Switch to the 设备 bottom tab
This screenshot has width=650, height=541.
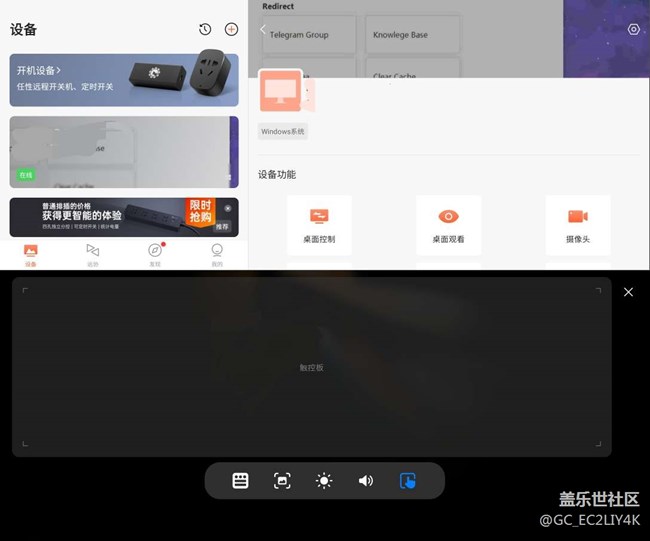coord(31,254)
